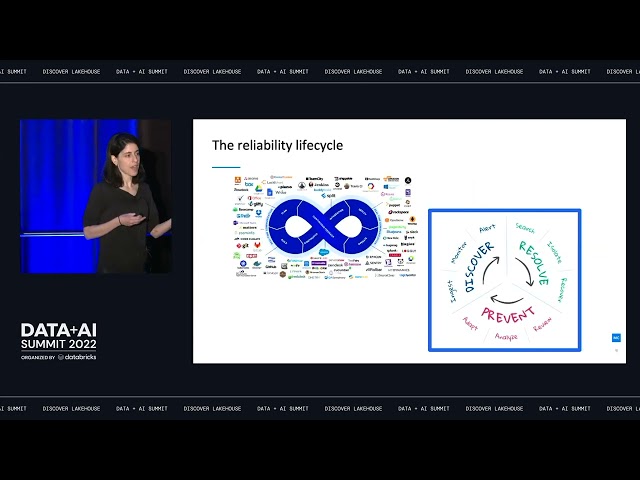Screen dimensions: 640x480
Task: Click the Docker whale logo
Action: click(257, 264)
